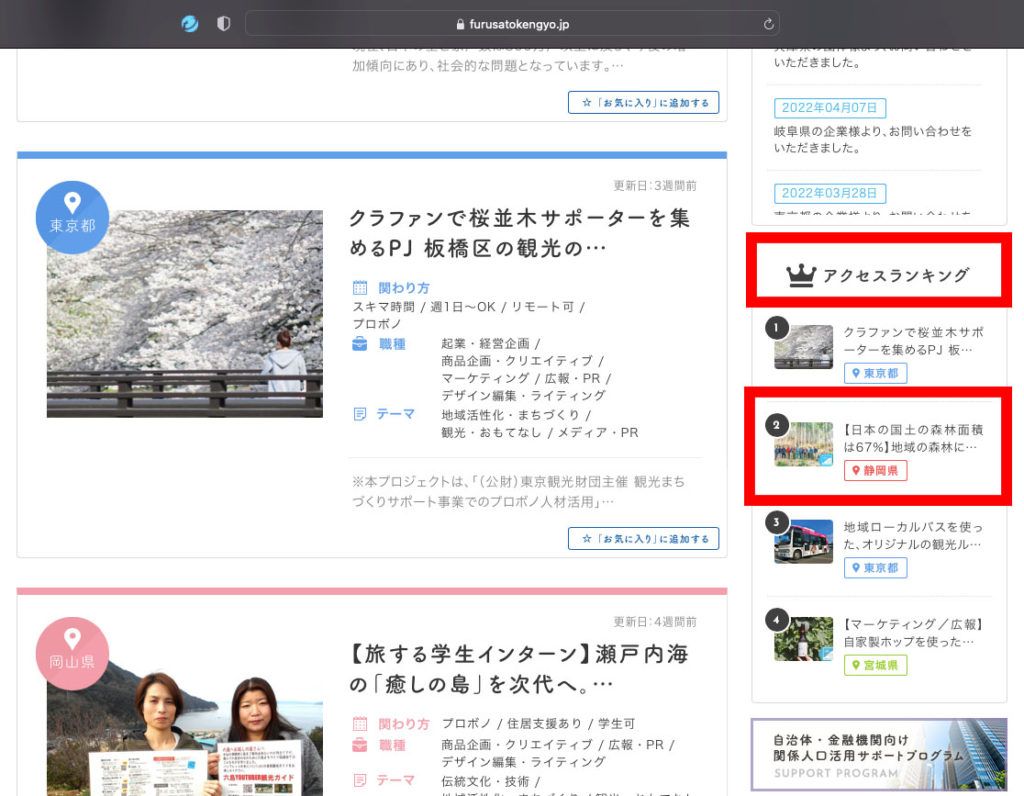Click the お気に入りに追加する button on the sakura project
This screenshot has height=796, width=1024.
pyautogui.click(x=643, y=538)
